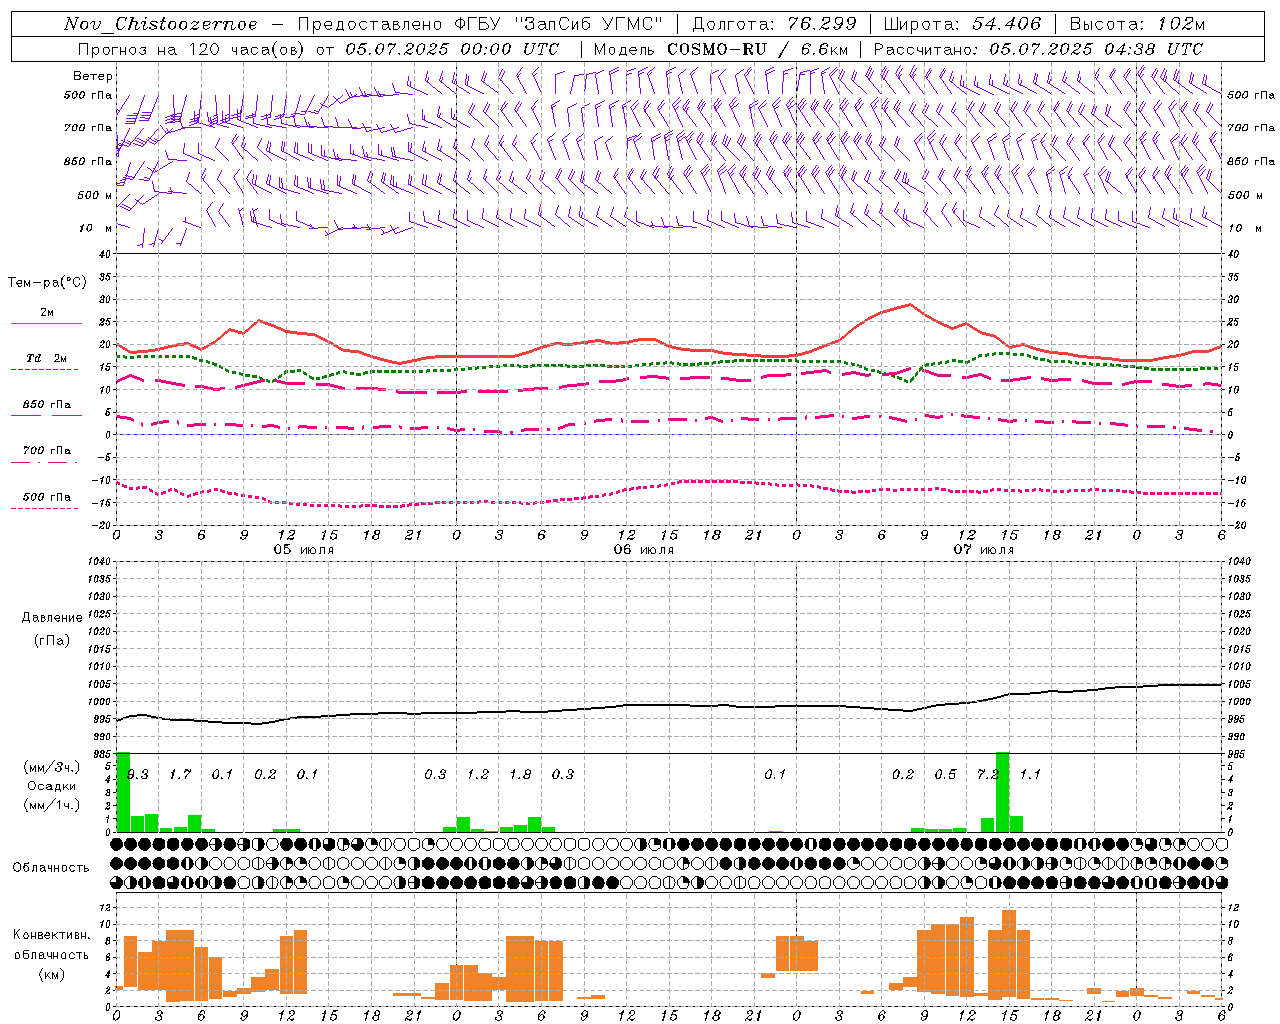Click the Ветер wind panel label
This screenshot has width=1280, height=1024.
pyautogui.click(x=93, y=76)
